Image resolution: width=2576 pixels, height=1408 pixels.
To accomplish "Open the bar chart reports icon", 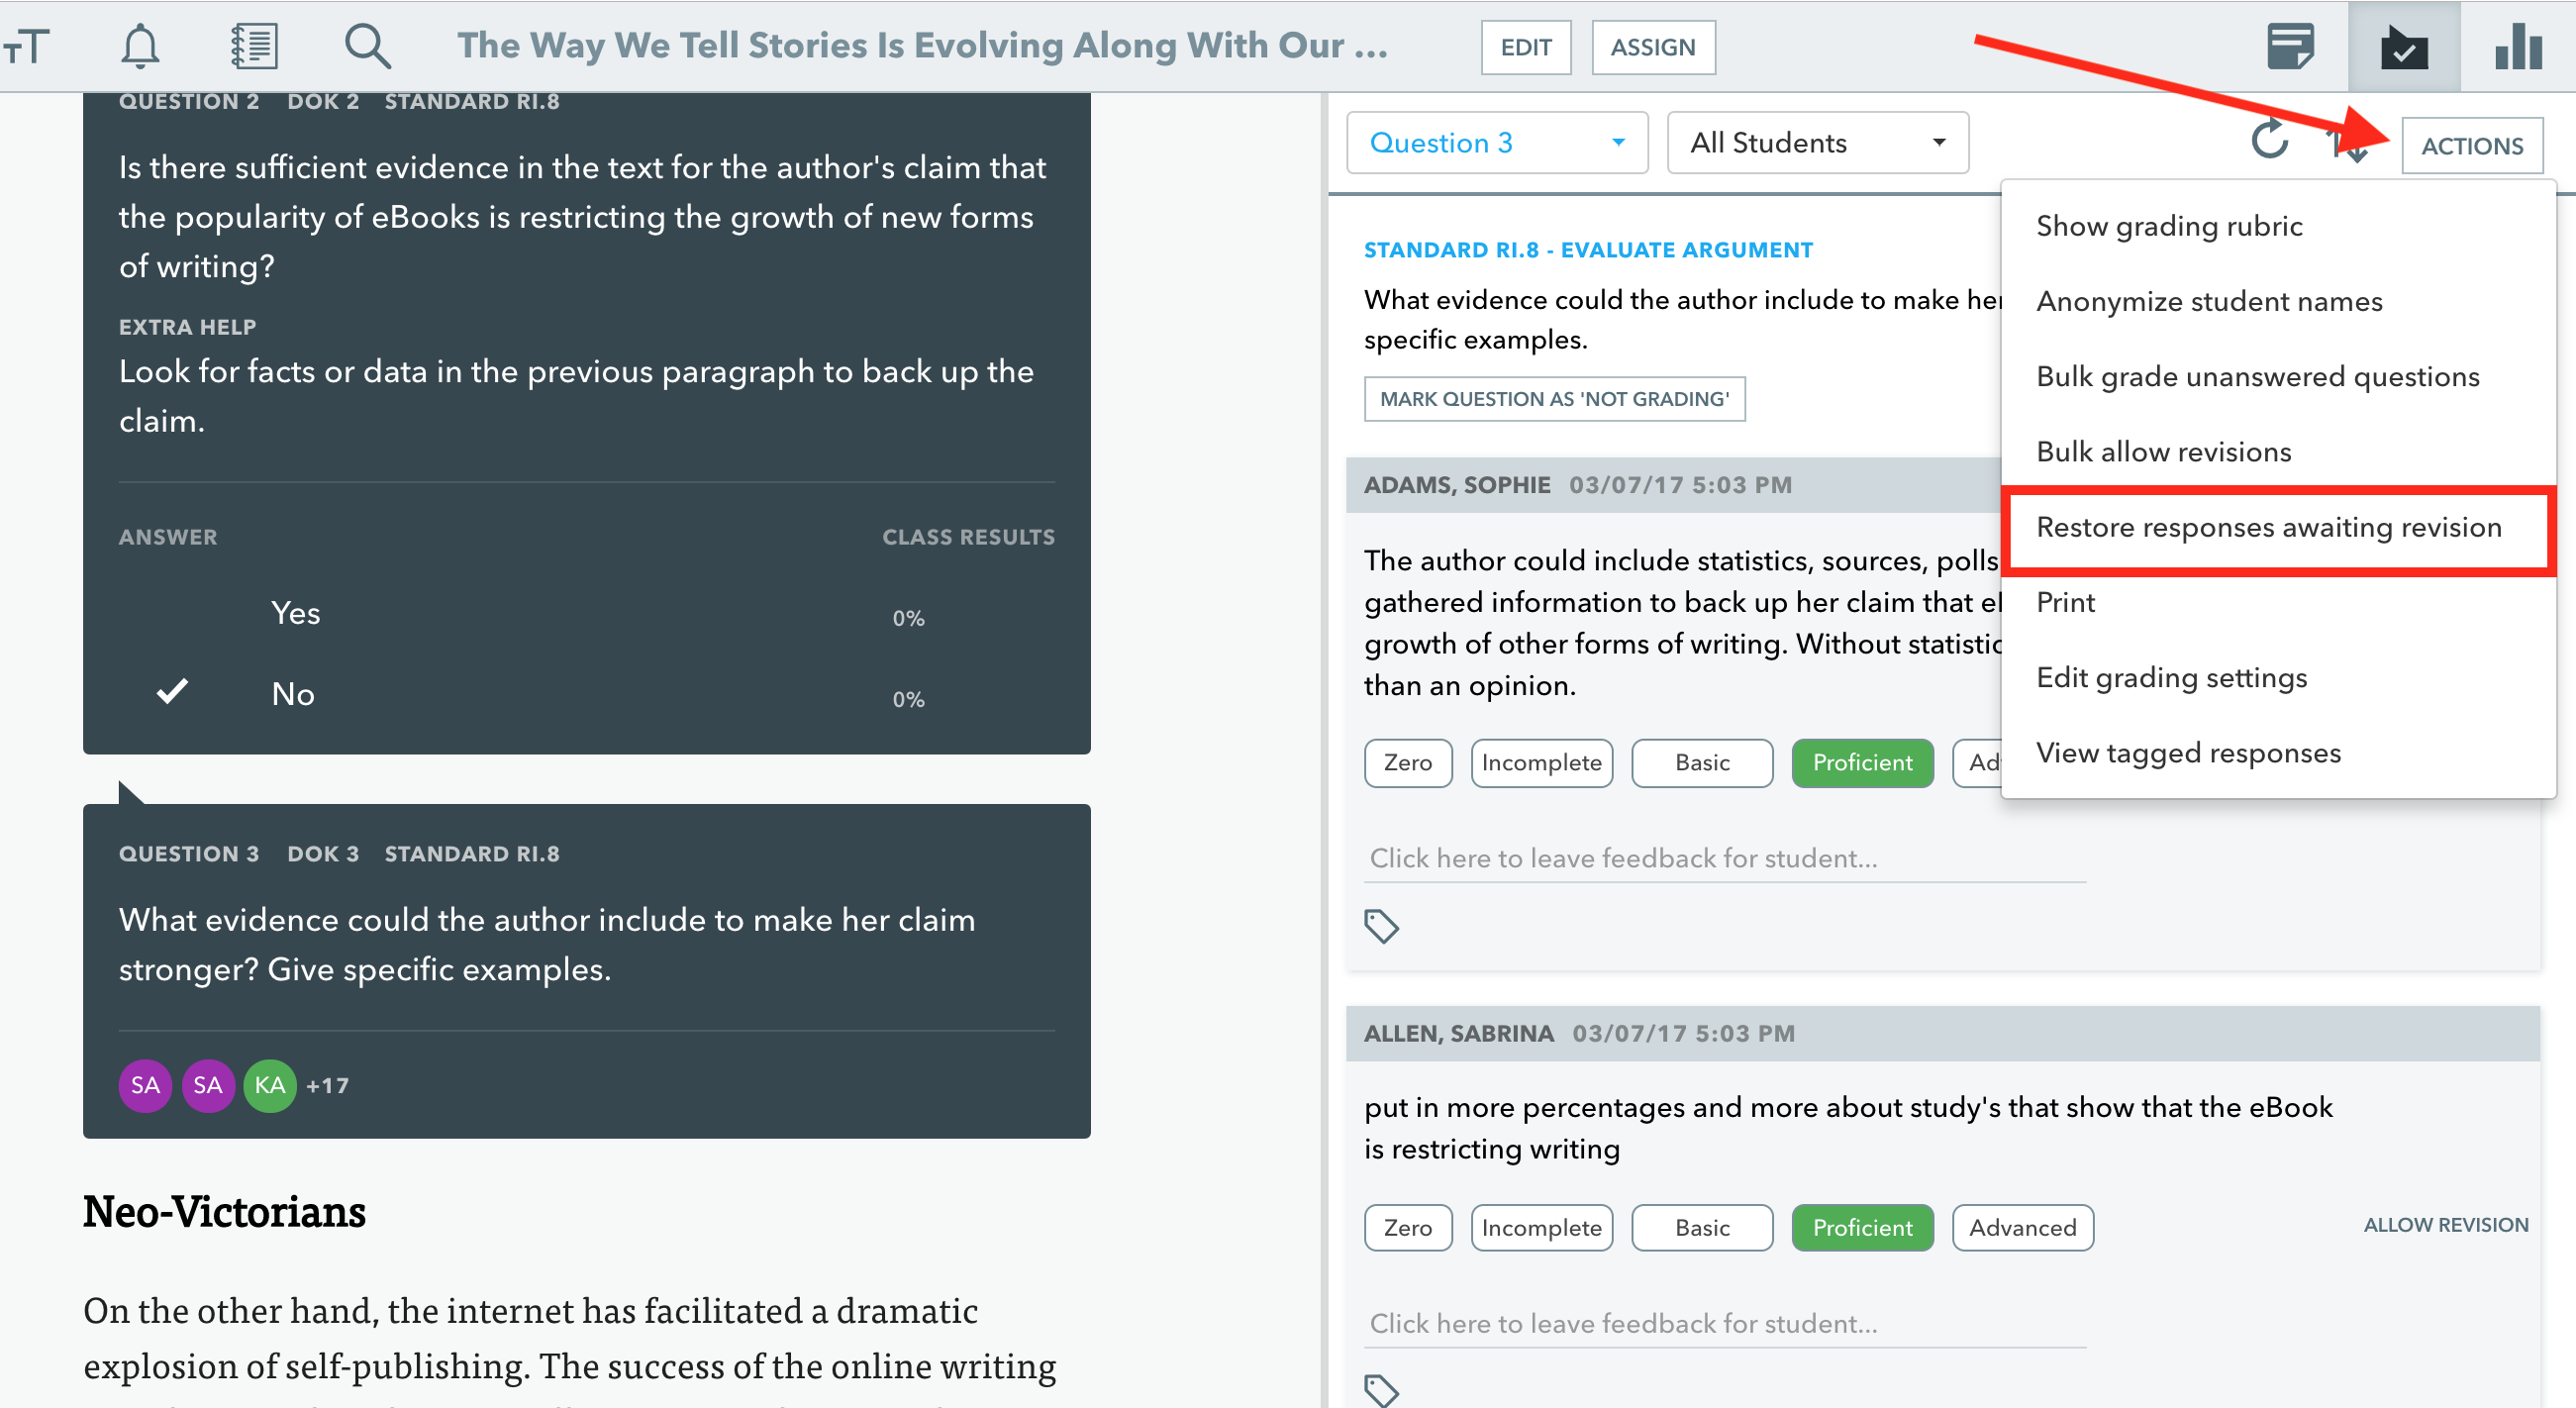I will pyautogui.click(x=2518, y=46).
